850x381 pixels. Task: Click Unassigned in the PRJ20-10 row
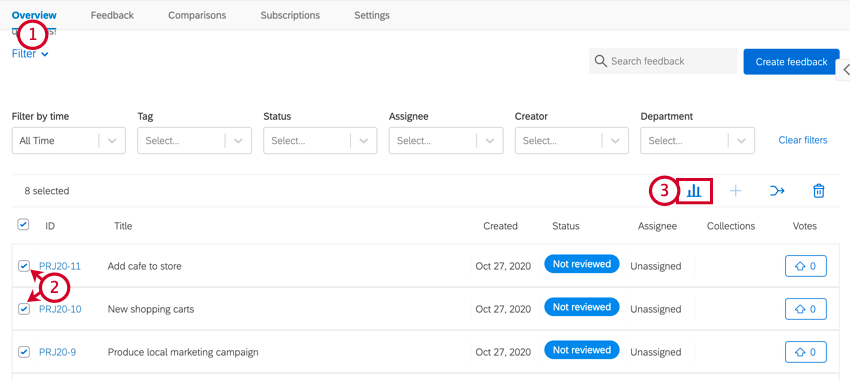655,309
